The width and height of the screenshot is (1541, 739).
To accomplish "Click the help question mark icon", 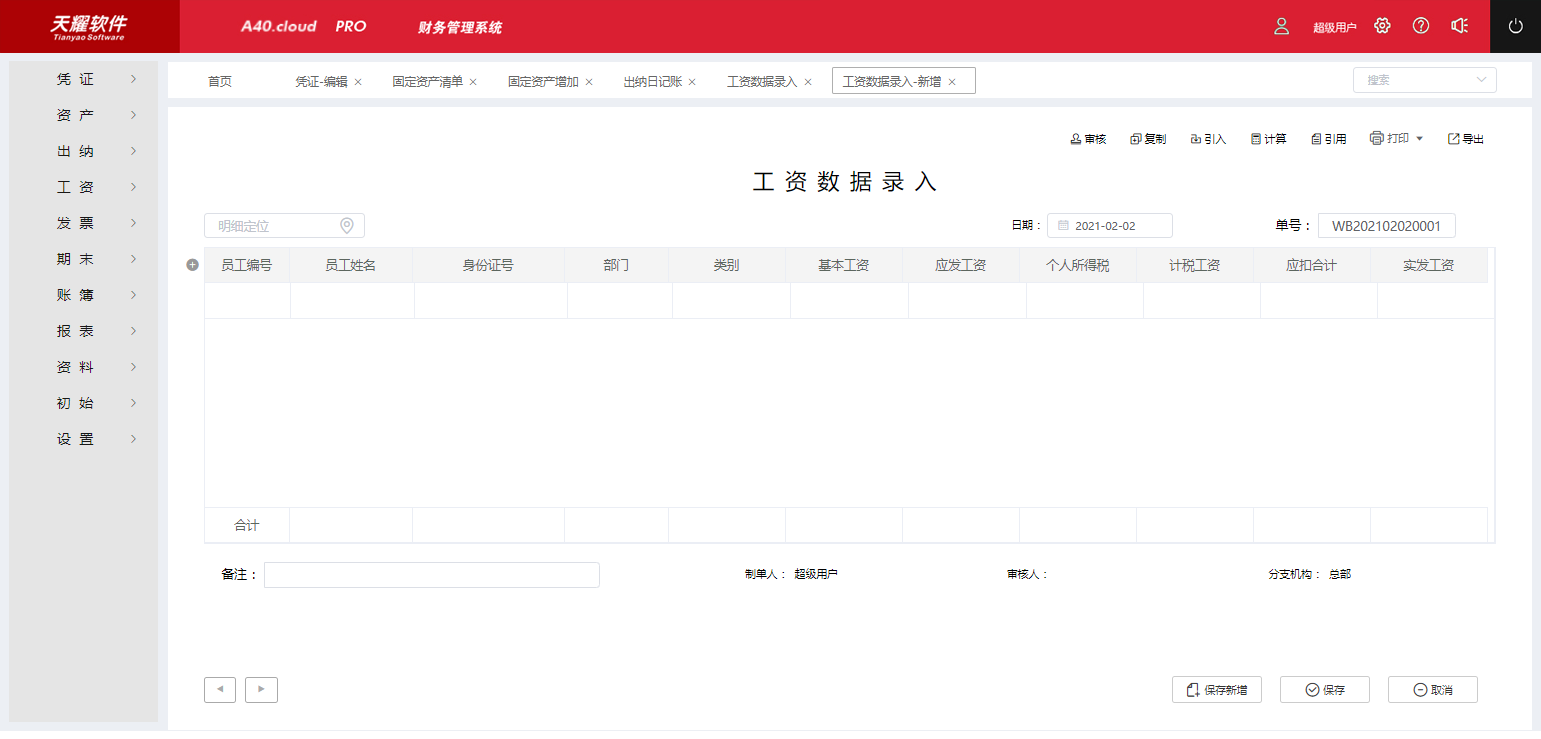I will pyautogui.click(x=1421, y=26).
